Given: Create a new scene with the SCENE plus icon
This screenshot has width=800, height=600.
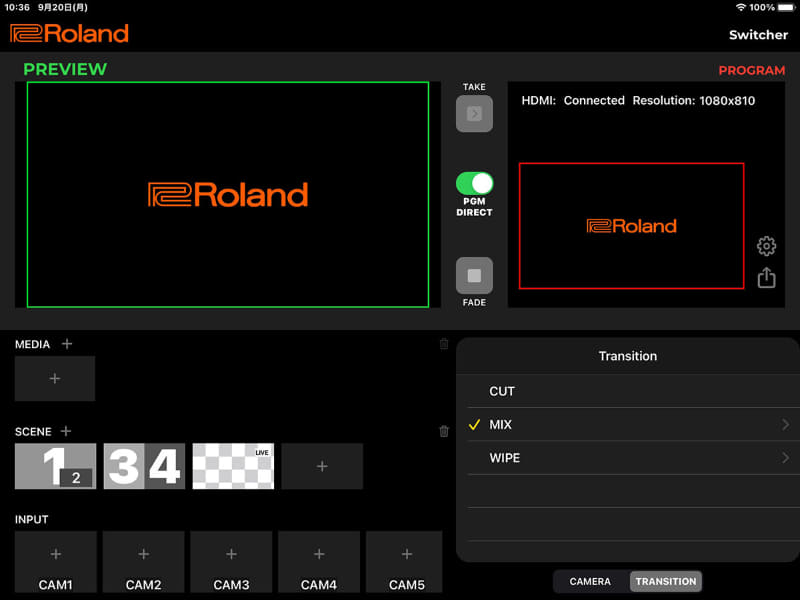Looking at the screenshot, I should tap(66, 431).
